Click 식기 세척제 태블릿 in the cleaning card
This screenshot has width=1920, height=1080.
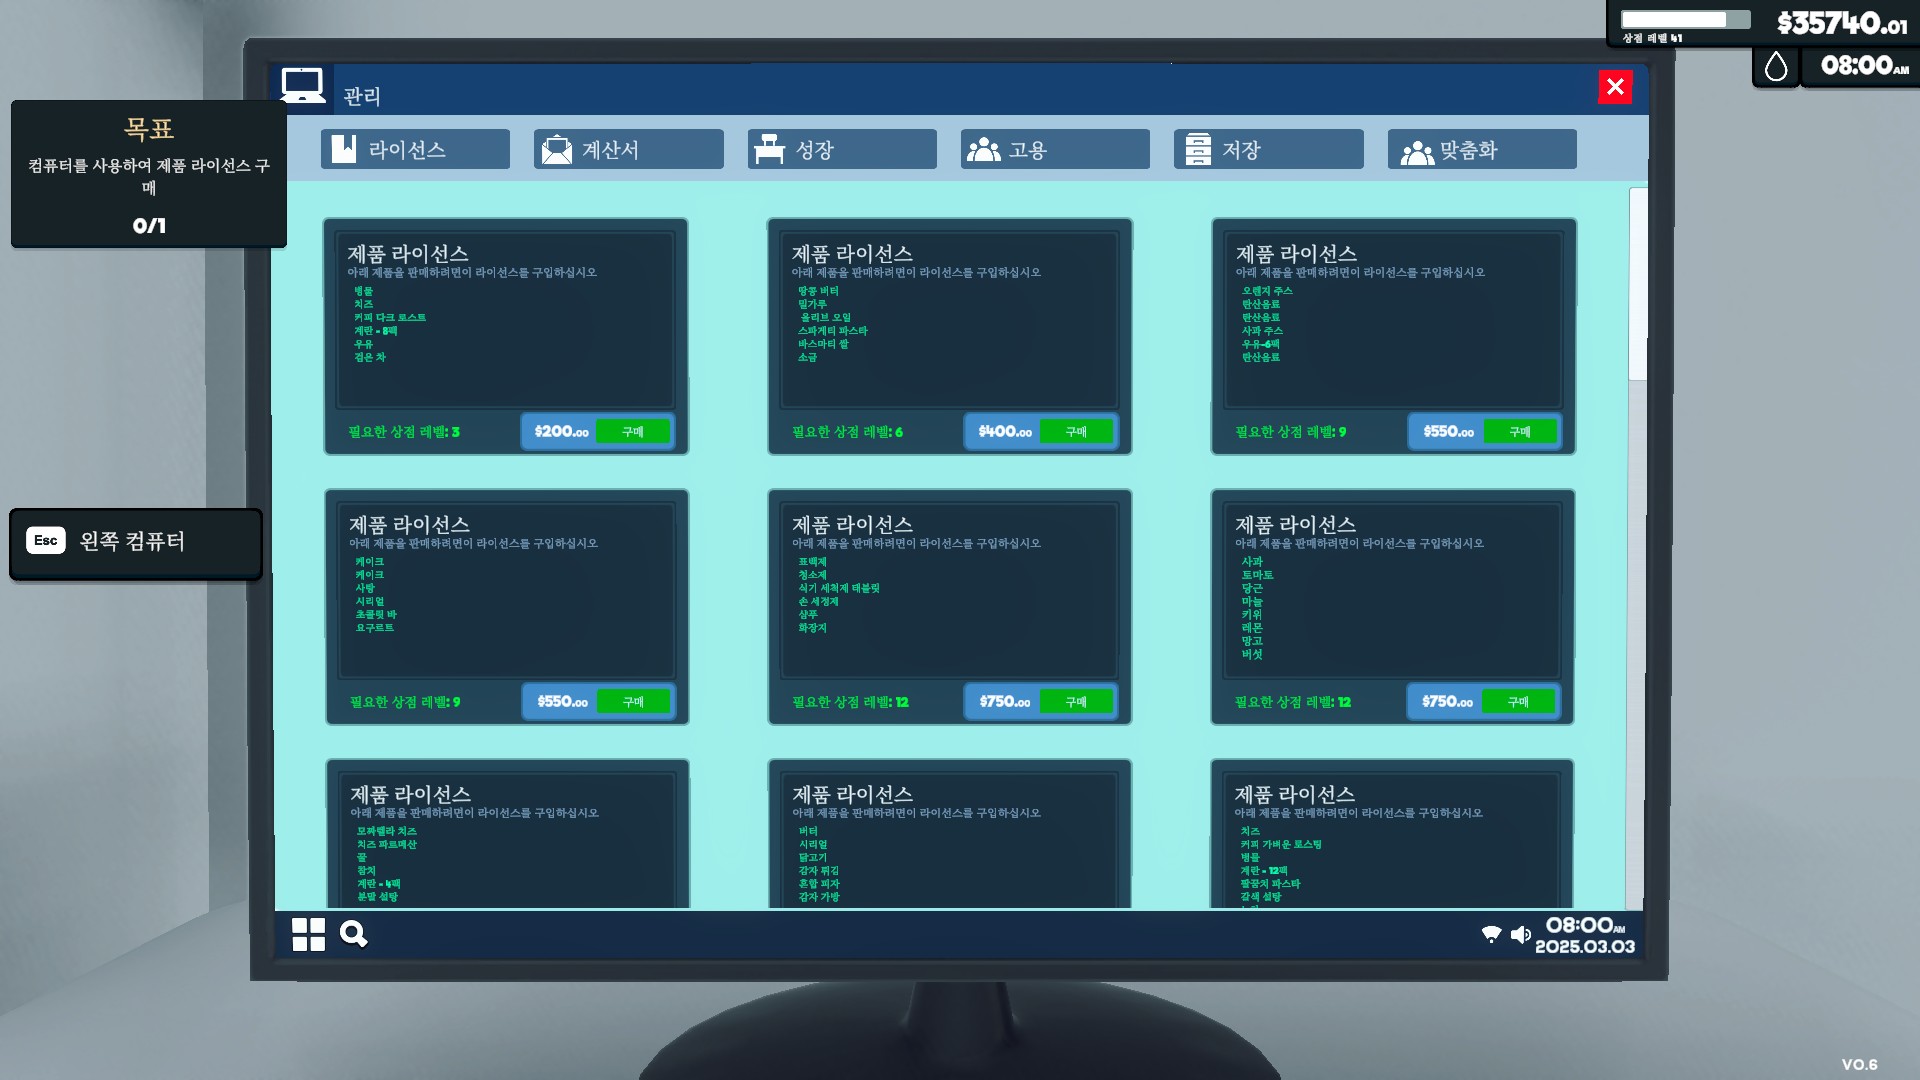click(839, 588)
